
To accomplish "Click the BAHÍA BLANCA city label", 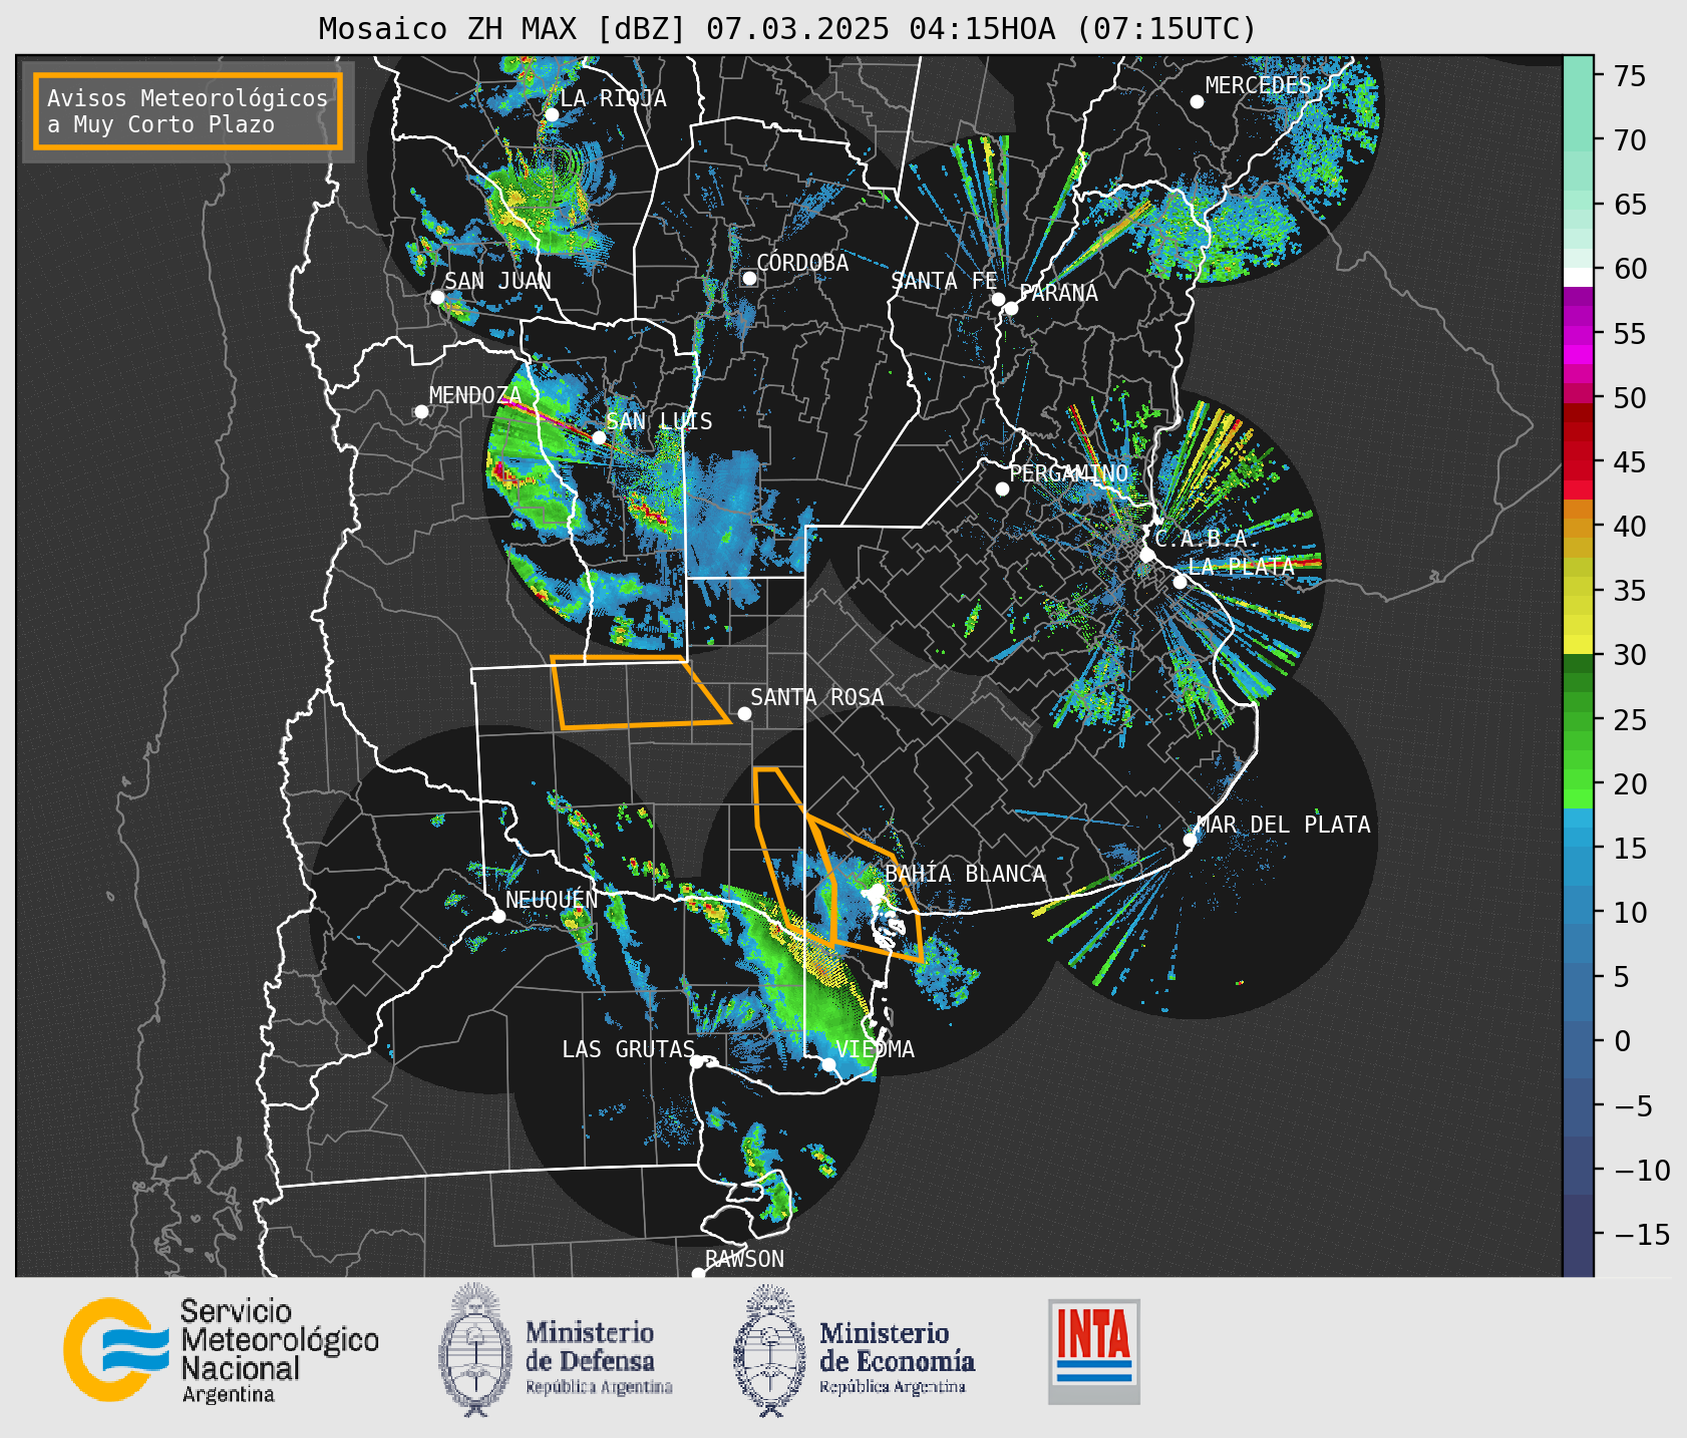I will pos(965,874).
